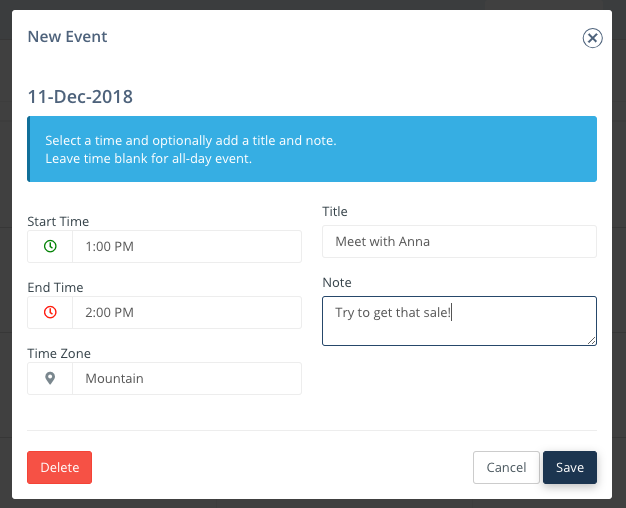Viewport: 626px width, 508px height.
Task: Cancel the new event
Action: (x=506, y=467)
